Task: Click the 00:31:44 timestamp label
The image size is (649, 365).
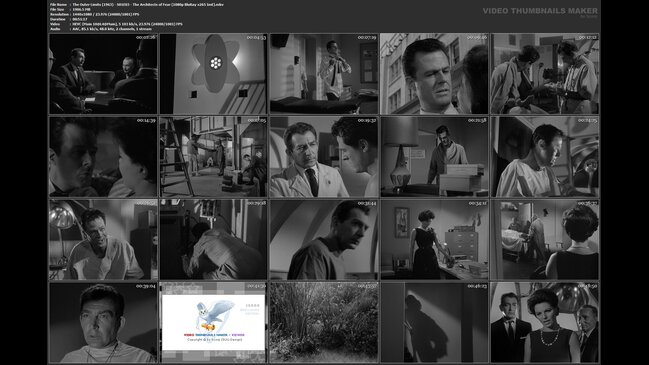Action: click(367, 203)
